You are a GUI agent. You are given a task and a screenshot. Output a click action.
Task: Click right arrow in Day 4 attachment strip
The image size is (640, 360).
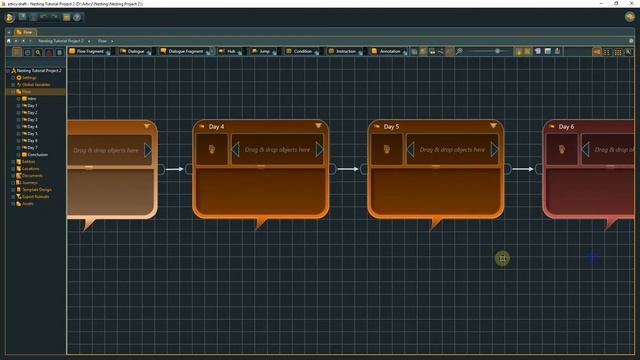[x=320, y=149]
